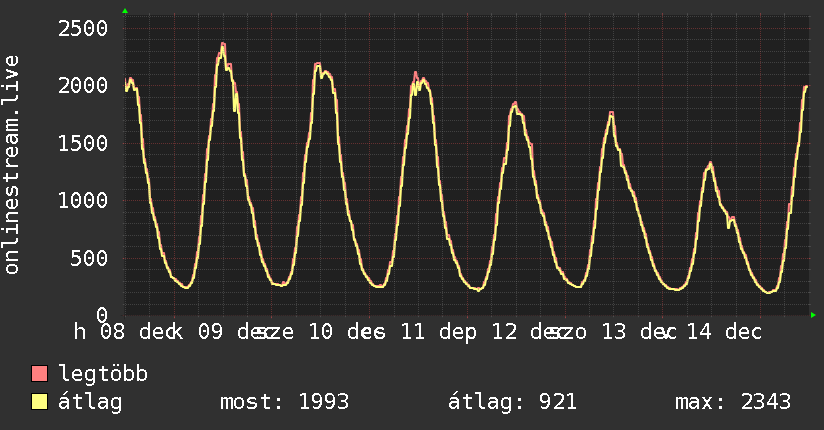Click the '10' date label on x-axis
Viewport: 824px width, 430px height.
click(x=321, y=331)
